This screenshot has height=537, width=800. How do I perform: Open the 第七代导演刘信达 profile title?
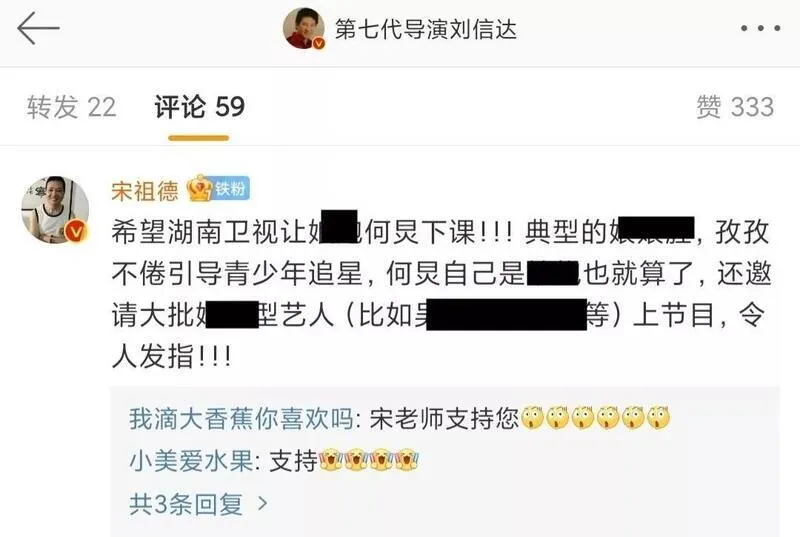point(426,29)
